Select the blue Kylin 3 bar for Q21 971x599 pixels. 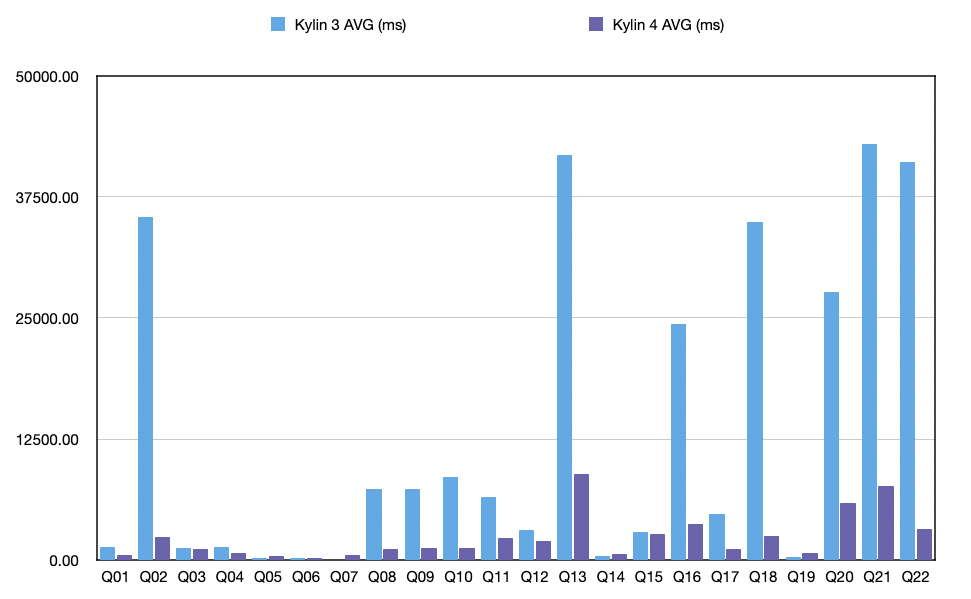(x=869, y=352)
